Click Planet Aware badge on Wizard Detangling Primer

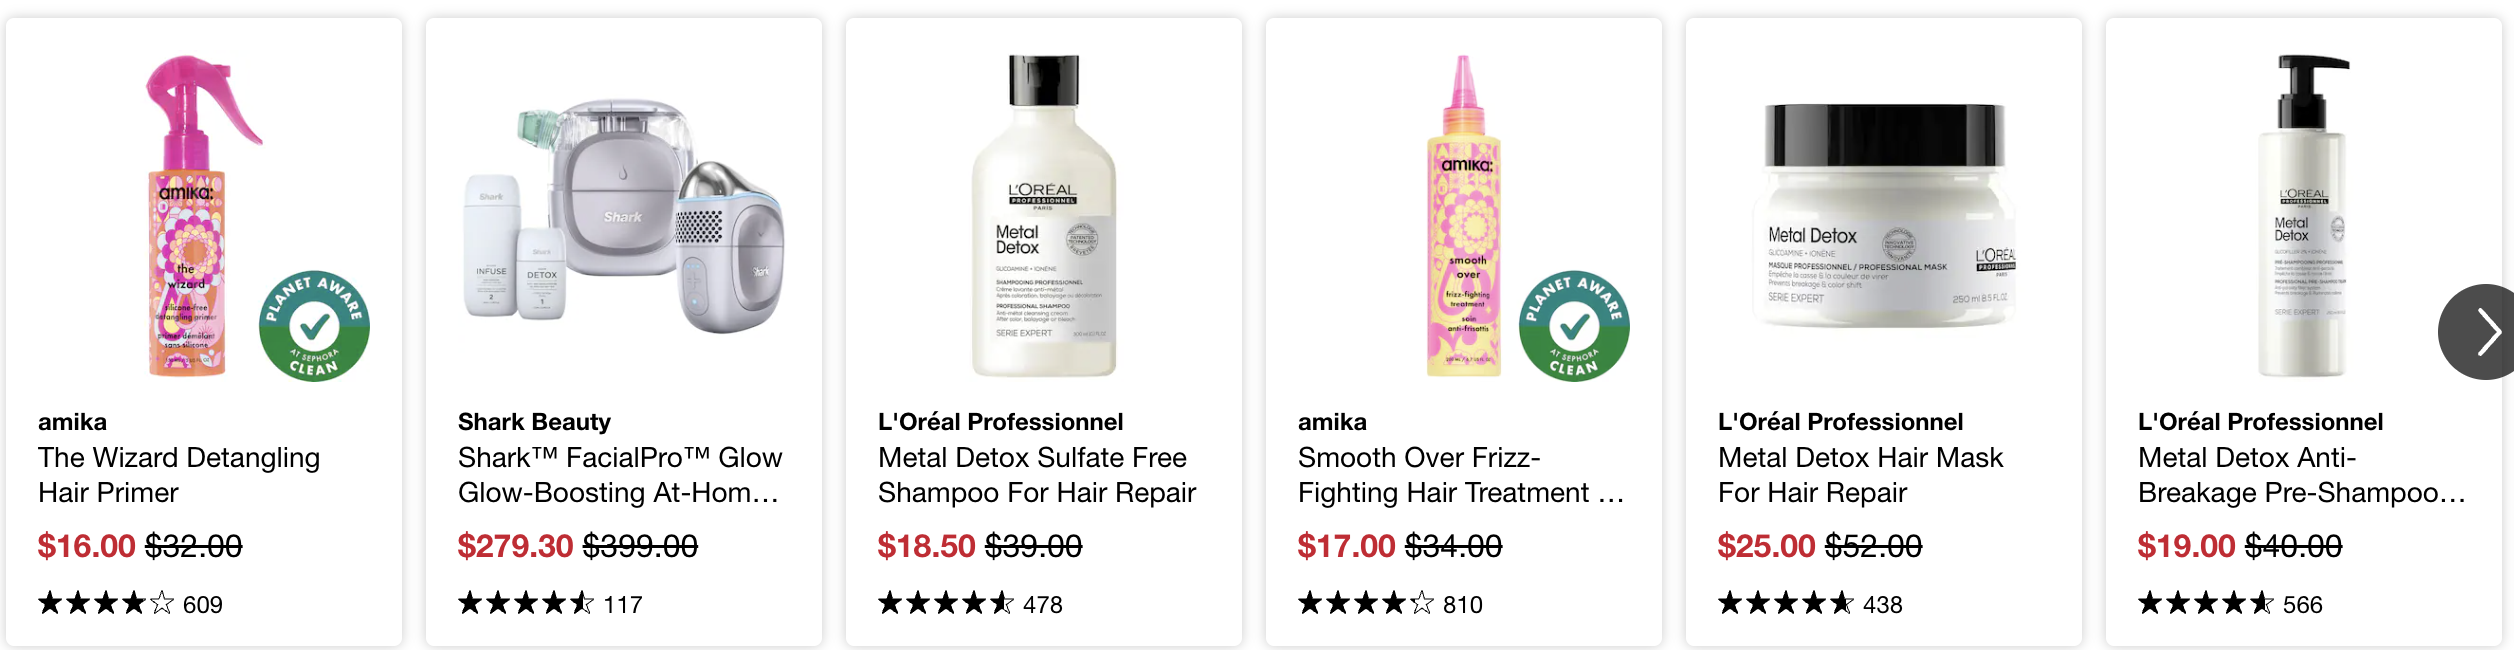pyautogui.click(x=314, y=326)
